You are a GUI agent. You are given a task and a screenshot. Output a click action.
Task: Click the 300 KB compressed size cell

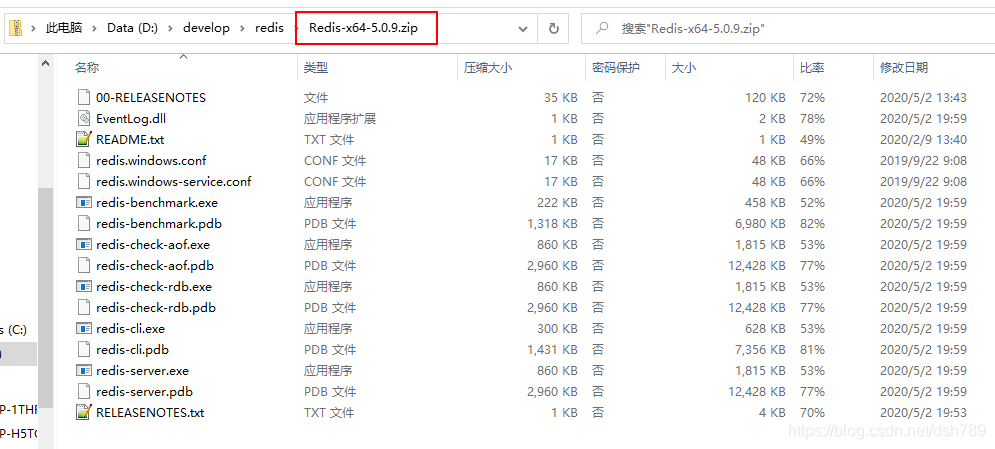557,329
